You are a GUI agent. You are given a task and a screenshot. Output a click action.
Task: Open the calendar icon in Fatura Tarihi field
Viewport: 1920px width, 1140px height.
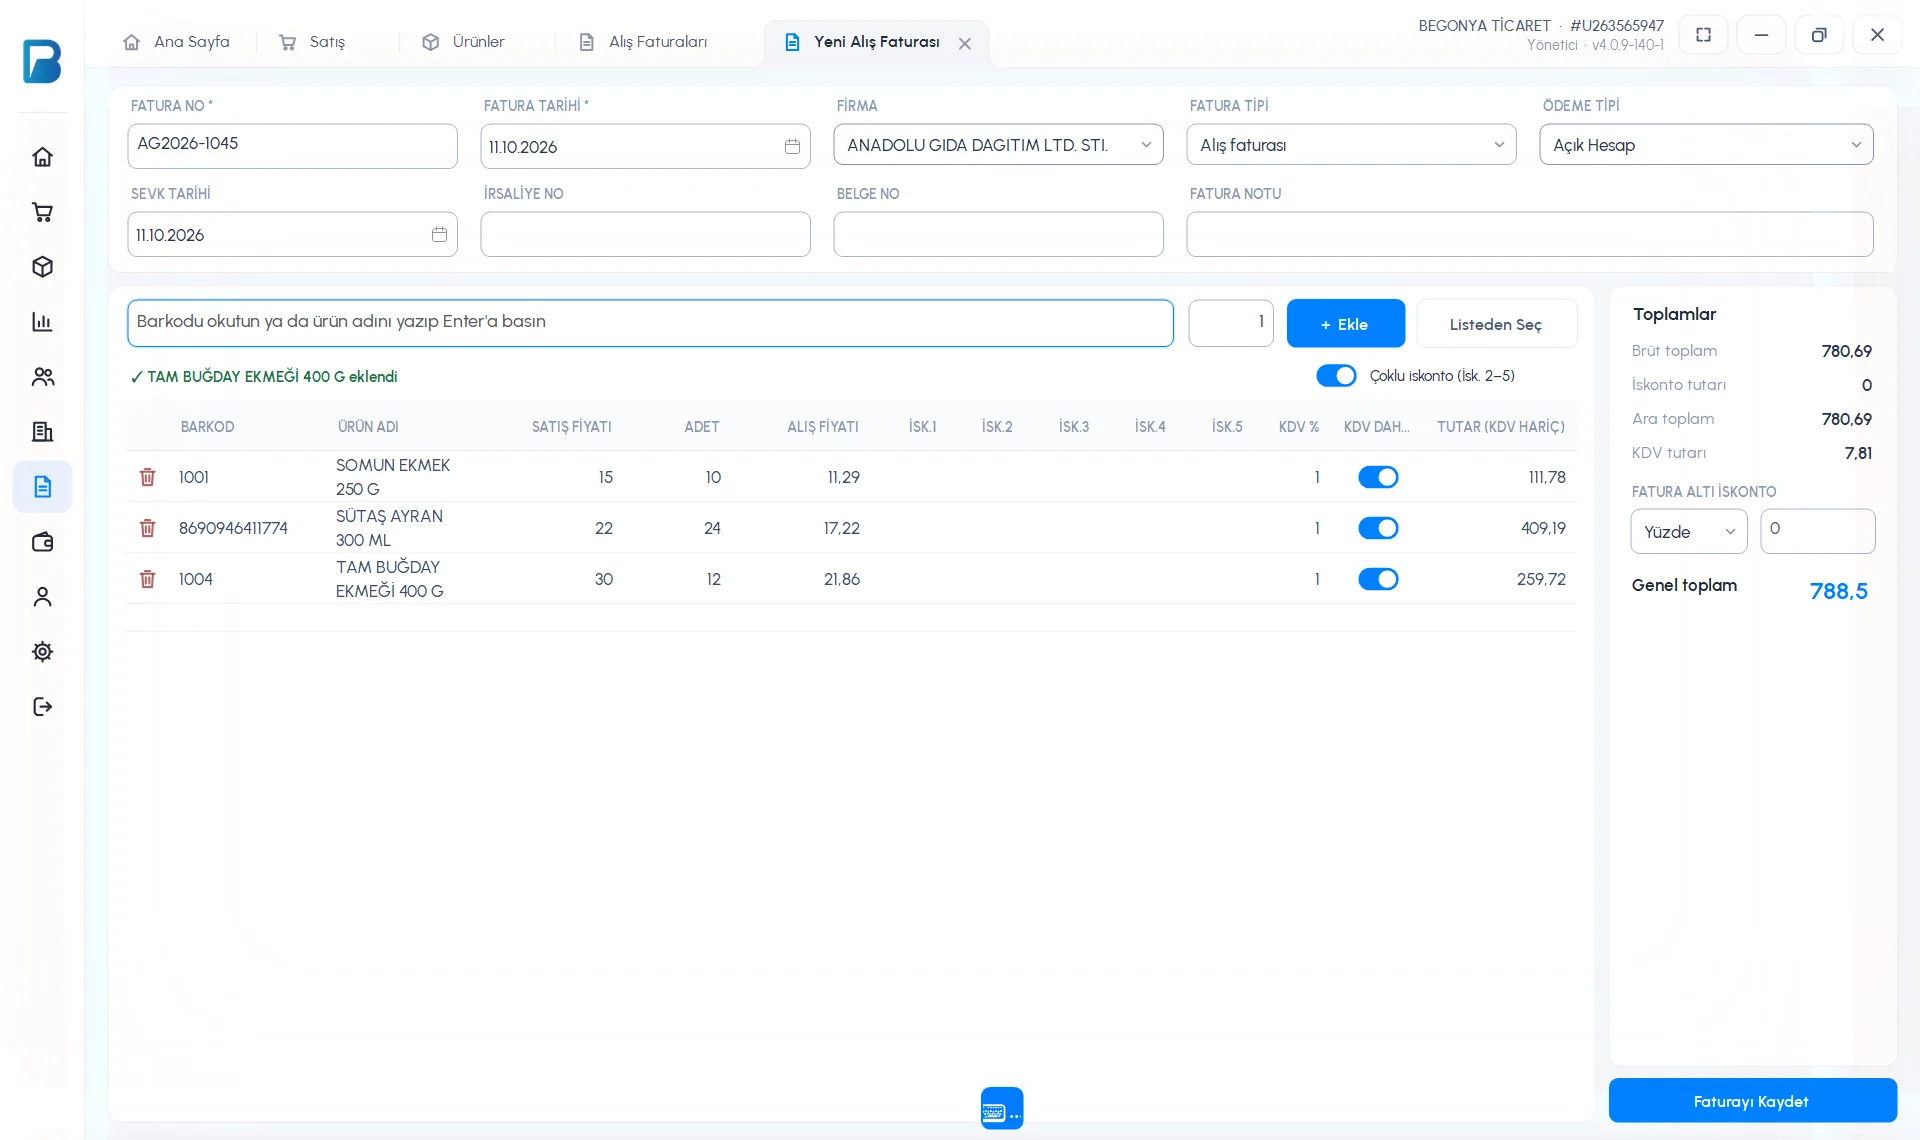792,147
